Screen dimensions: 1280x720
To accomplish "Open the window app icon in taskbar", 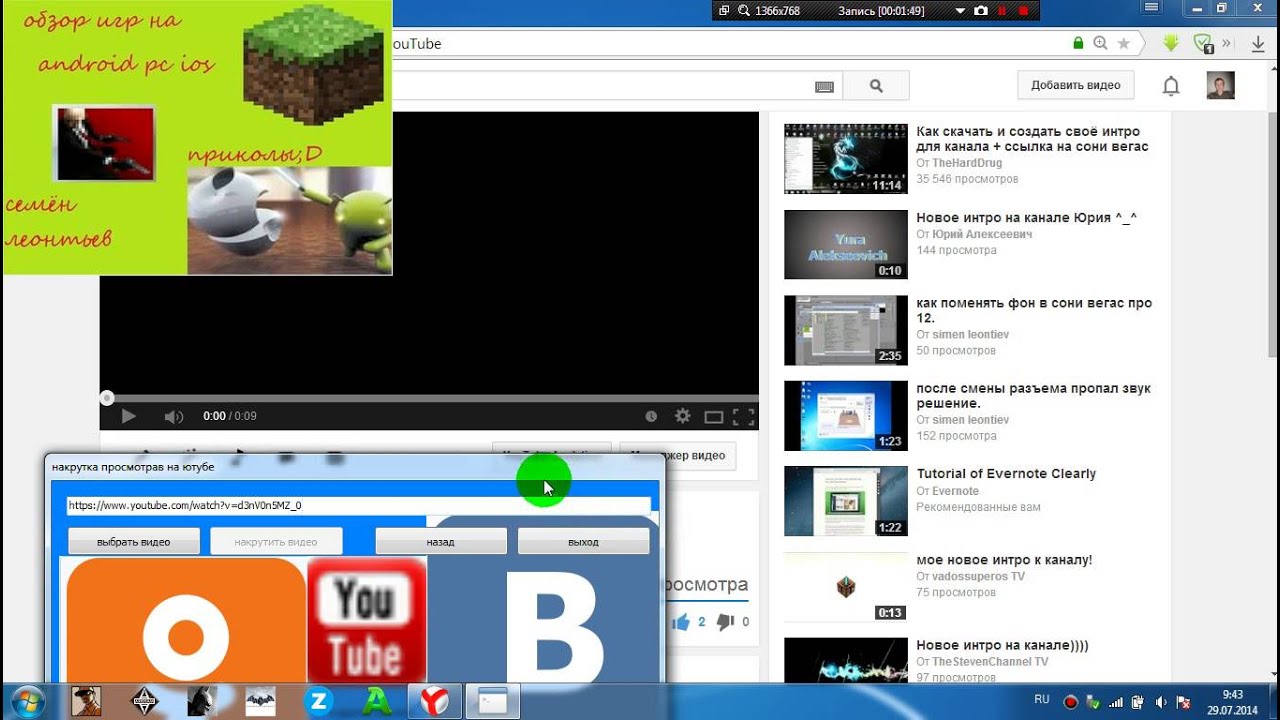I will (491, 701).
